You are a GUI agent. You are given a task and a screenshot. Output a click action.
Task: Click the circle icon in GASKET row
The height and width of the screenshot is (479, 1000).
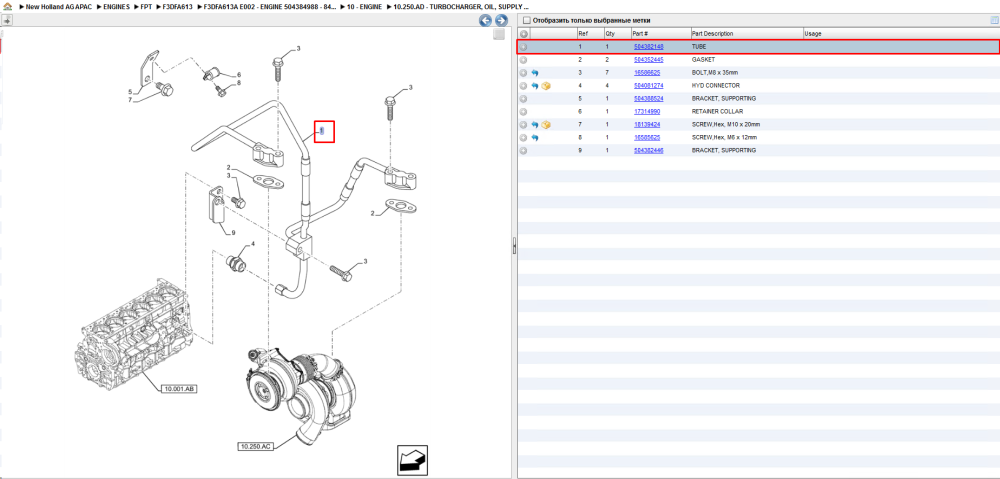pos(524,59)
